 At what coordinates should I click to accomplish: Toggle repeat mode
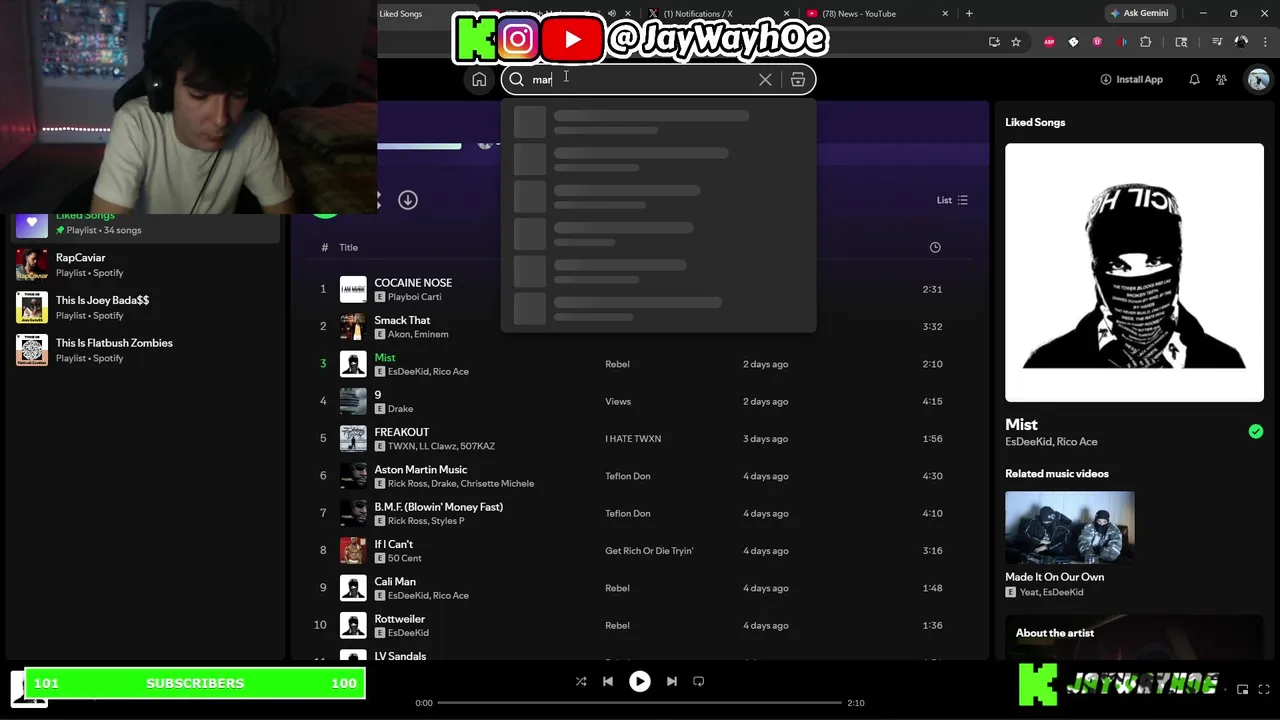pos(699,681)
